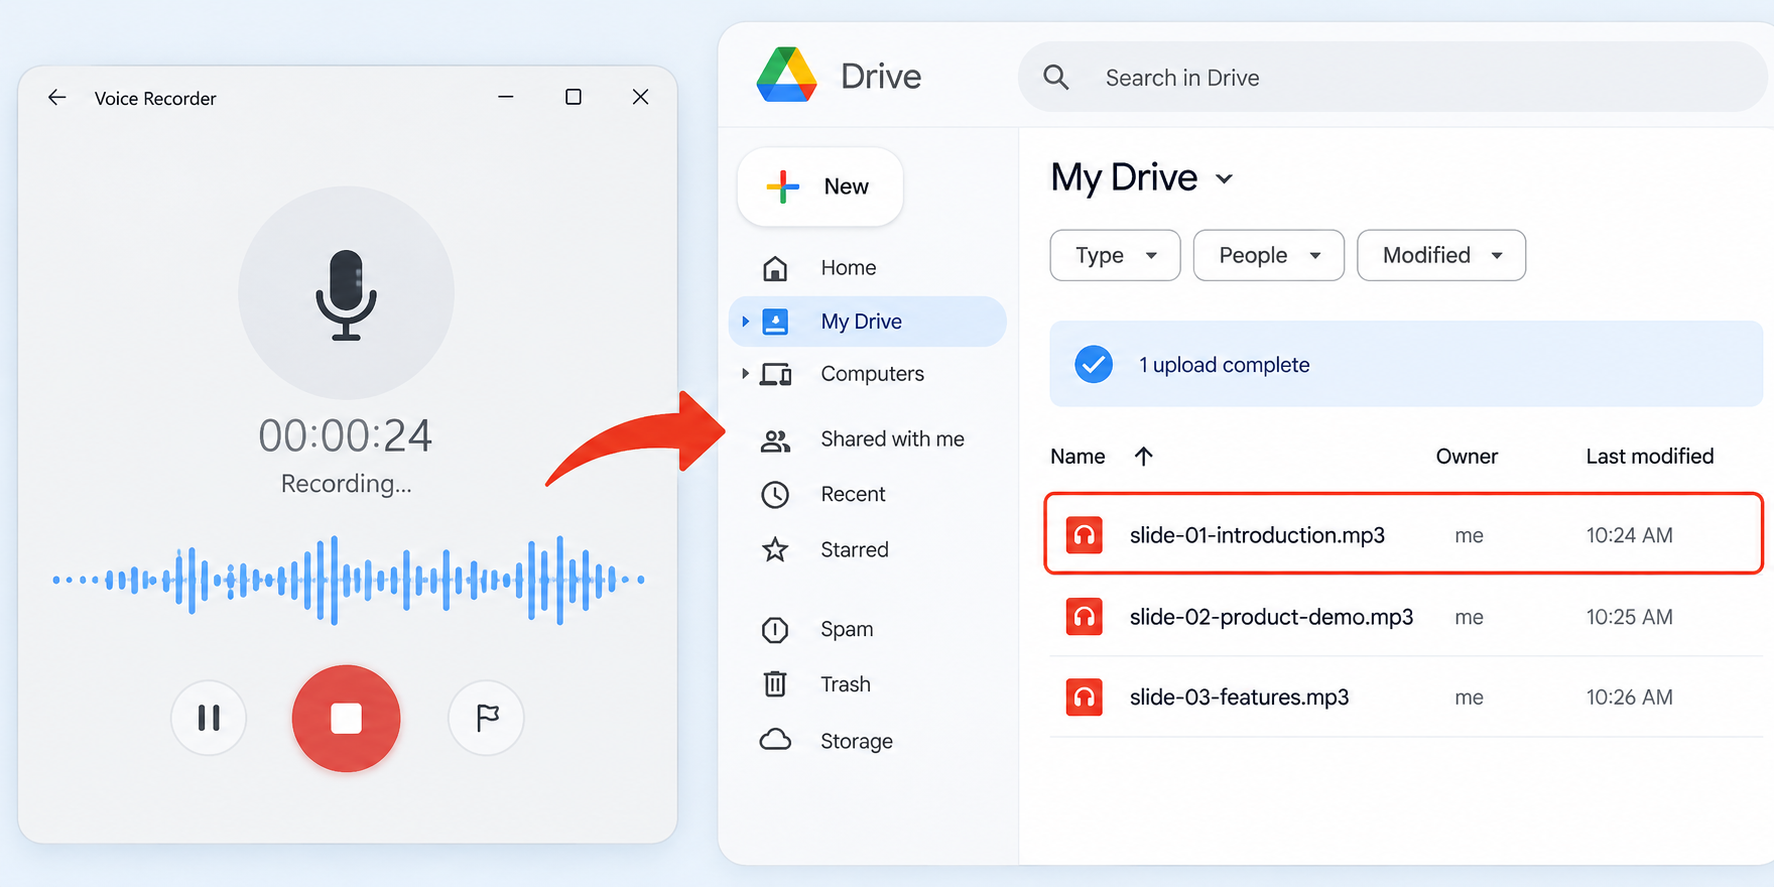Select file slide-02-product-demo.mp3
Image resolution: width=1774 pixels, height=887 pixels.
(x=1406, y=617)
